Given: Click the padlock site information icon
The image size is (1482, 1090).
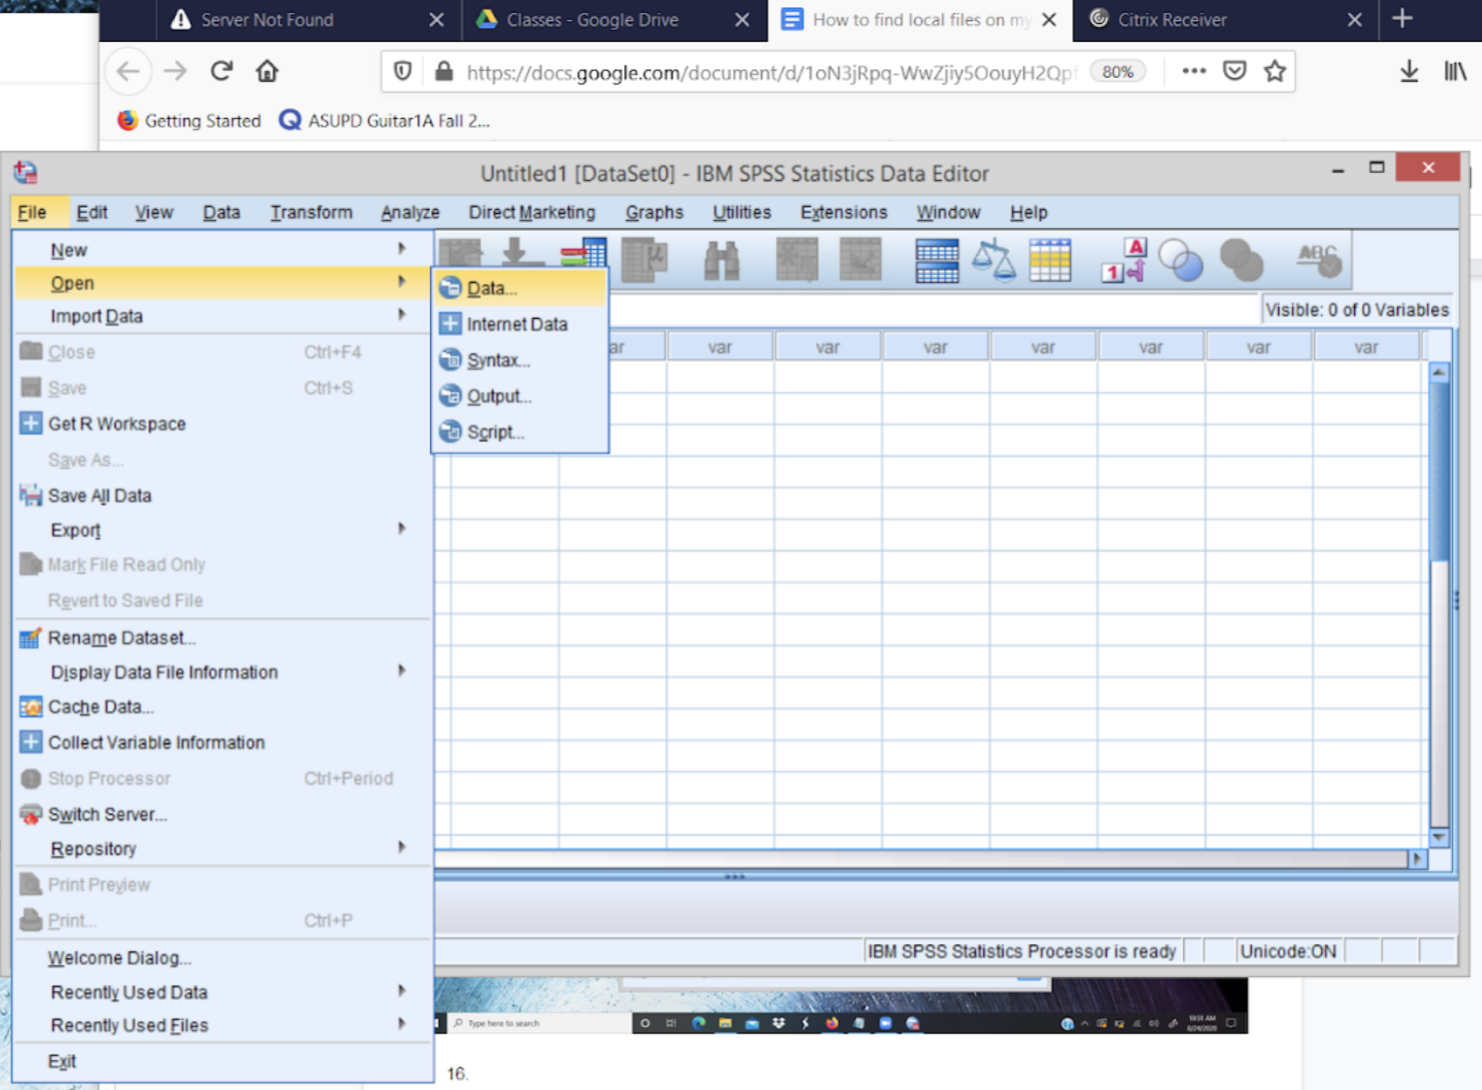Looking at the screenshot, I should point(444,71).
